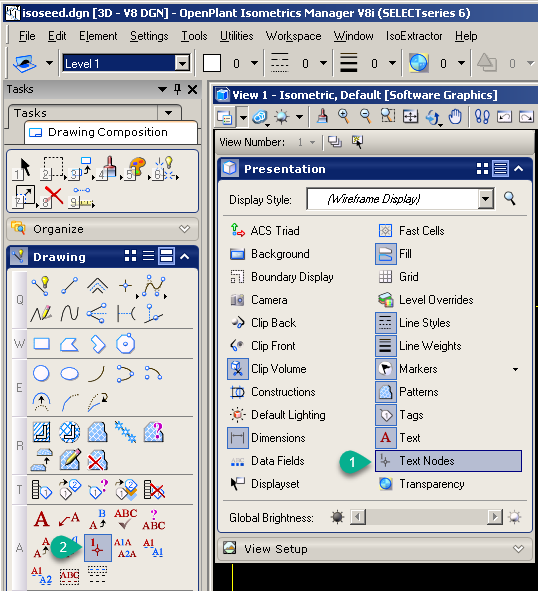538x591 pixels.
Task: Open the Workspace menu
Action: click(x=293, y=36)
